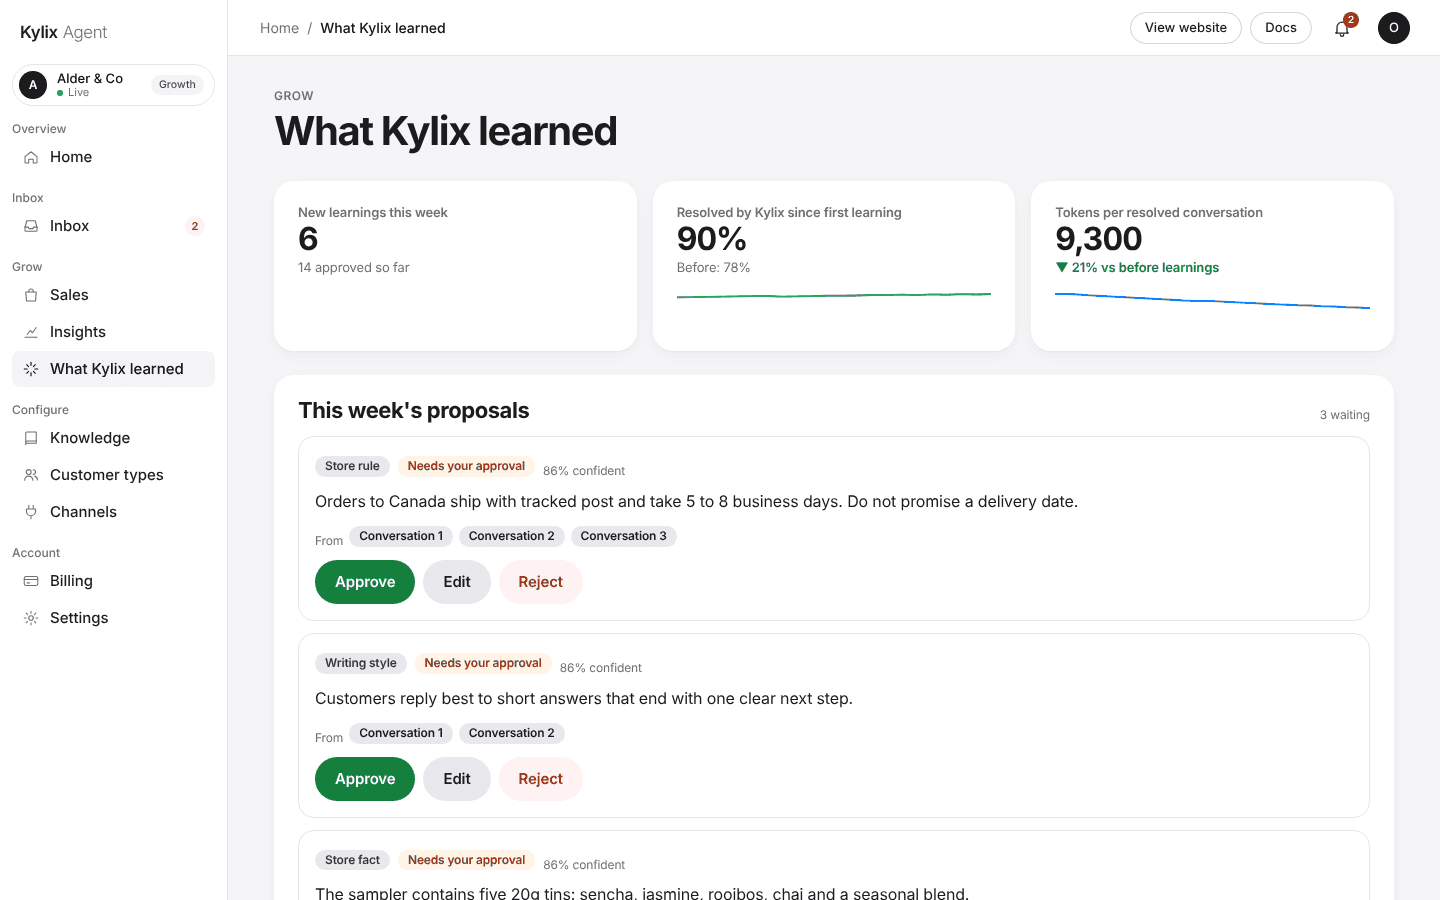Approve the short answers writing style proposal

[x=365, y=779]
